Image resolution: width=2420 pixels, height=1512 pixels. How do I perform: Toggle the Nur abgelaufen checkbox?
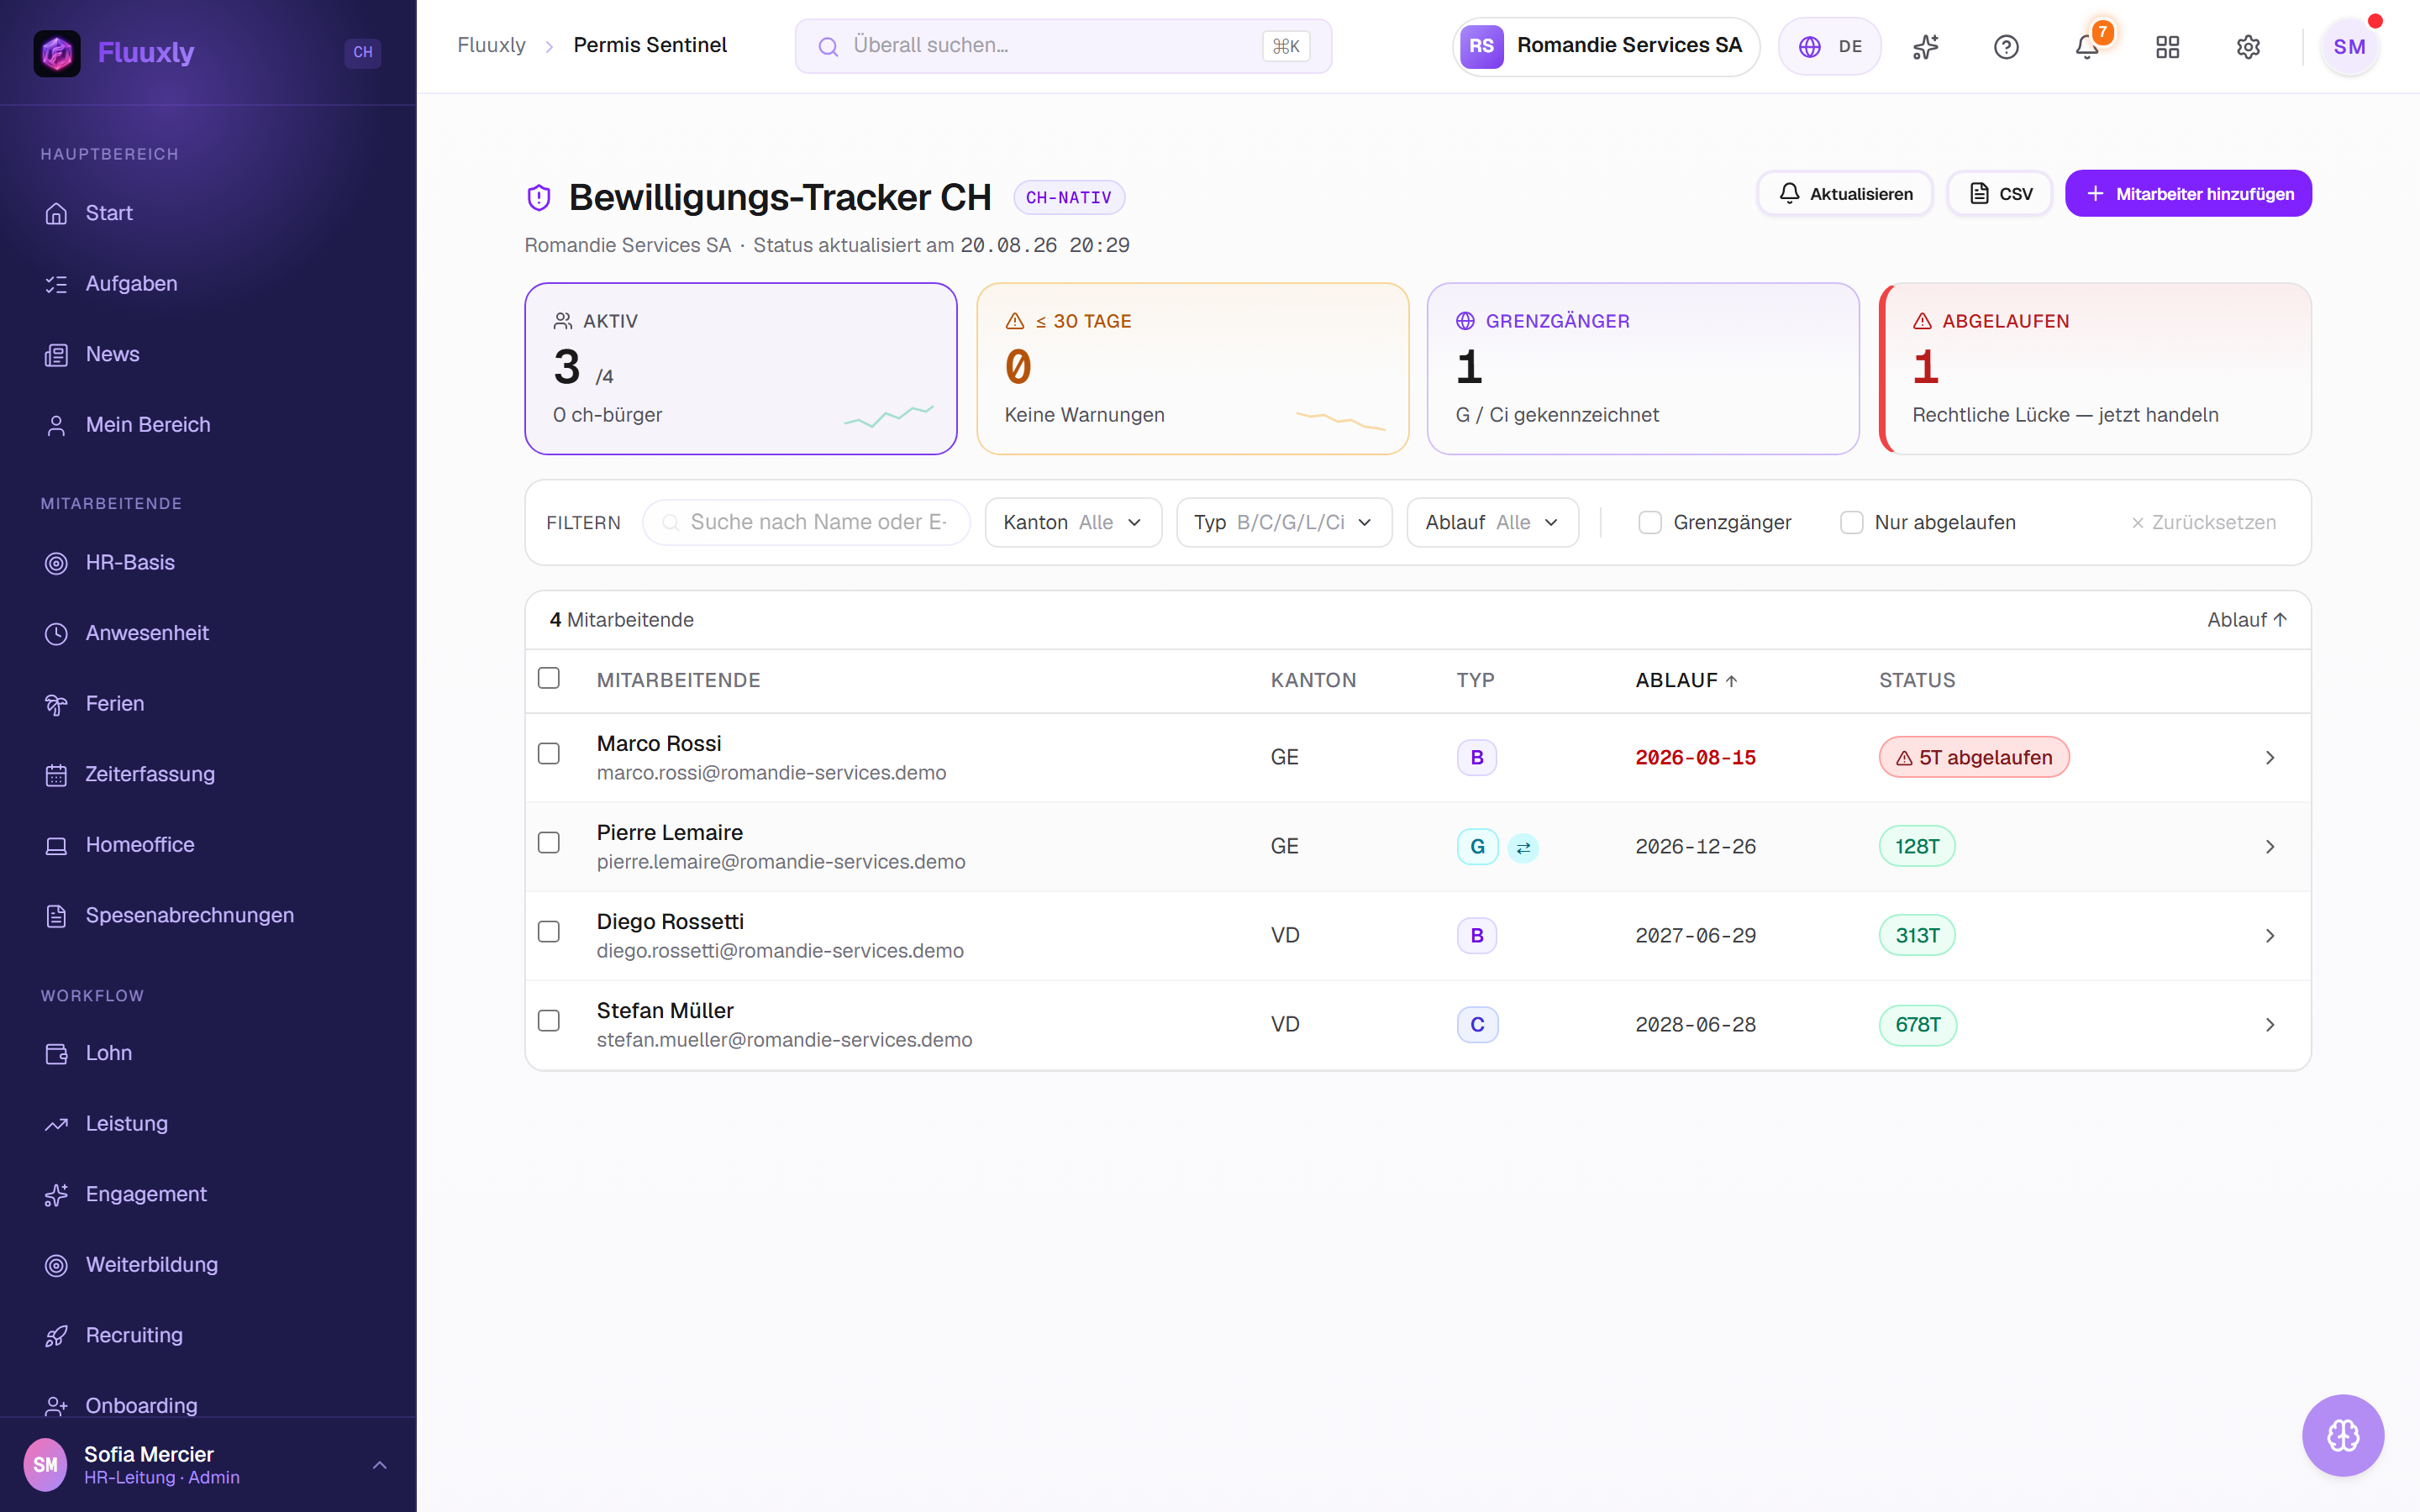[1851, 522]
